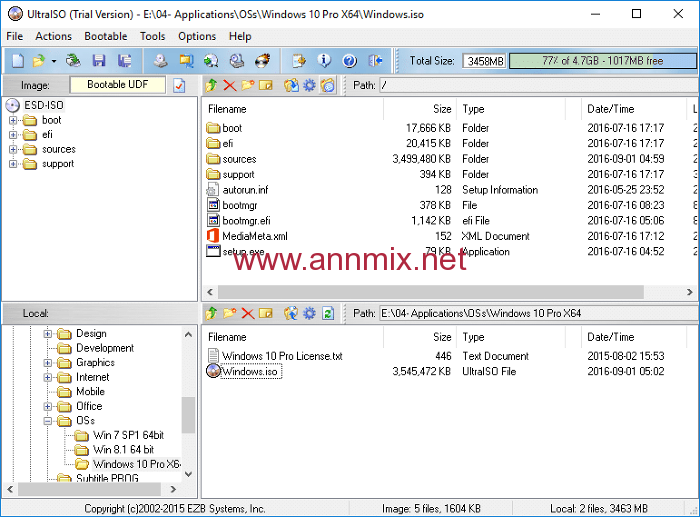Open the Help menu
700x517 pixels.
(240, 36)
